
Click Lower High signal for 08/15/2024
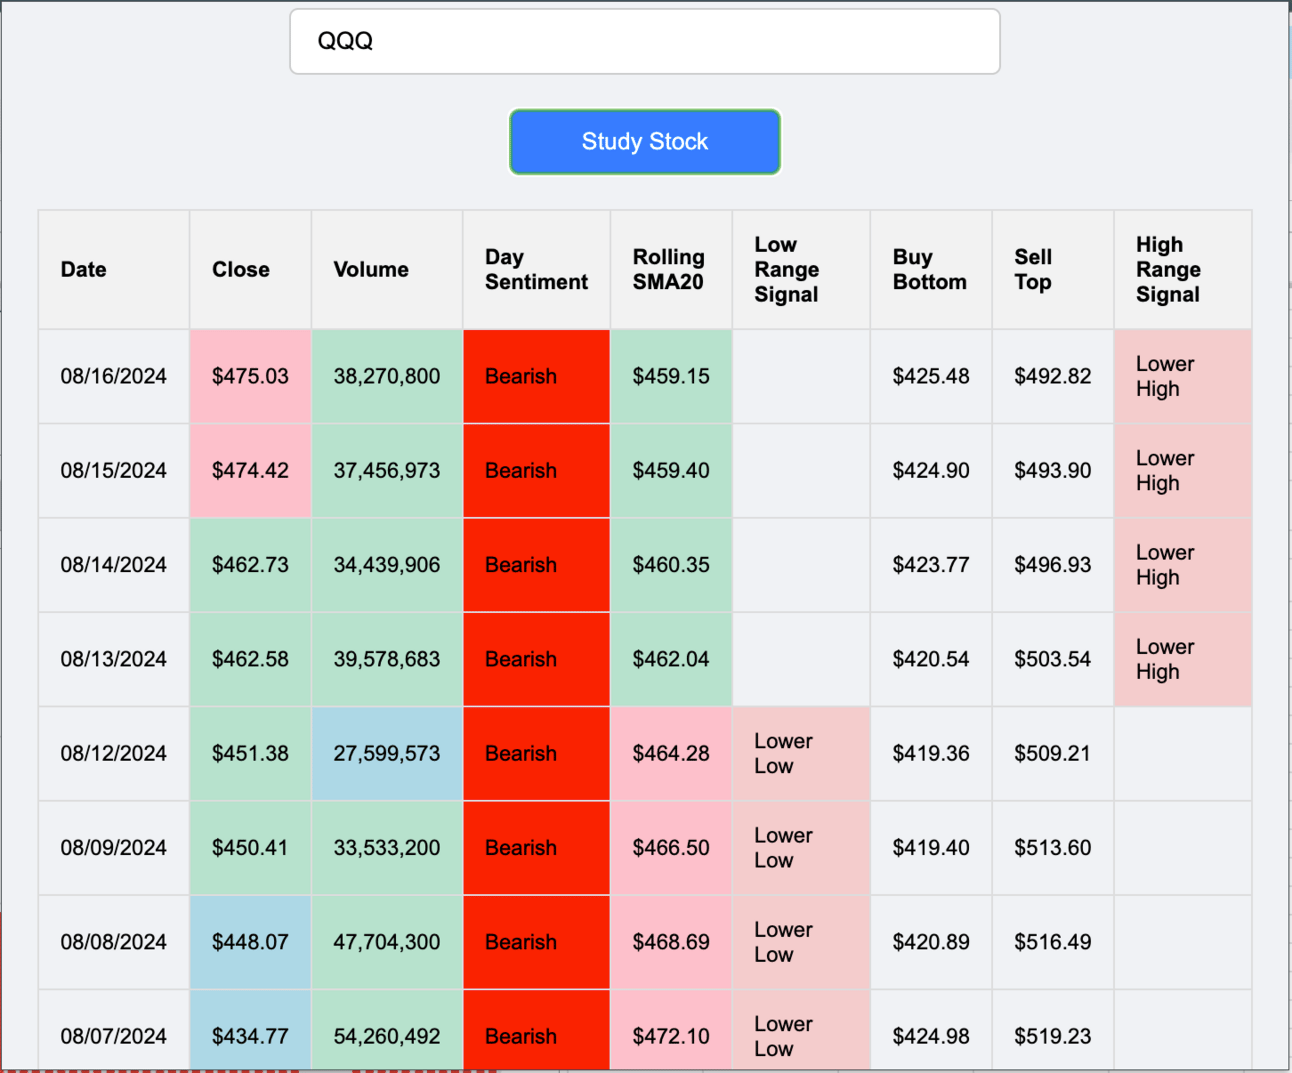[x=1183, y=471]
